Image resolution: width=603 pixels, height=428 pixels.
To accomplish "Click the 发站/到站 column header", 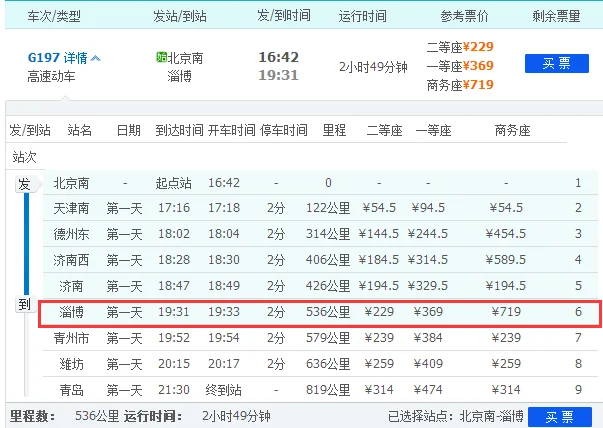I will [x=180, y=16].
